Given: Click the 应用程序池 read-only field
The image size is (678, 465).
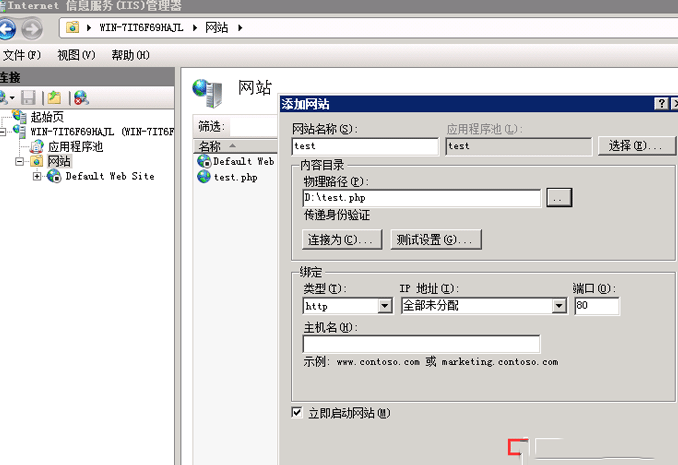Looking at the screenshot, I should [518, 146].
